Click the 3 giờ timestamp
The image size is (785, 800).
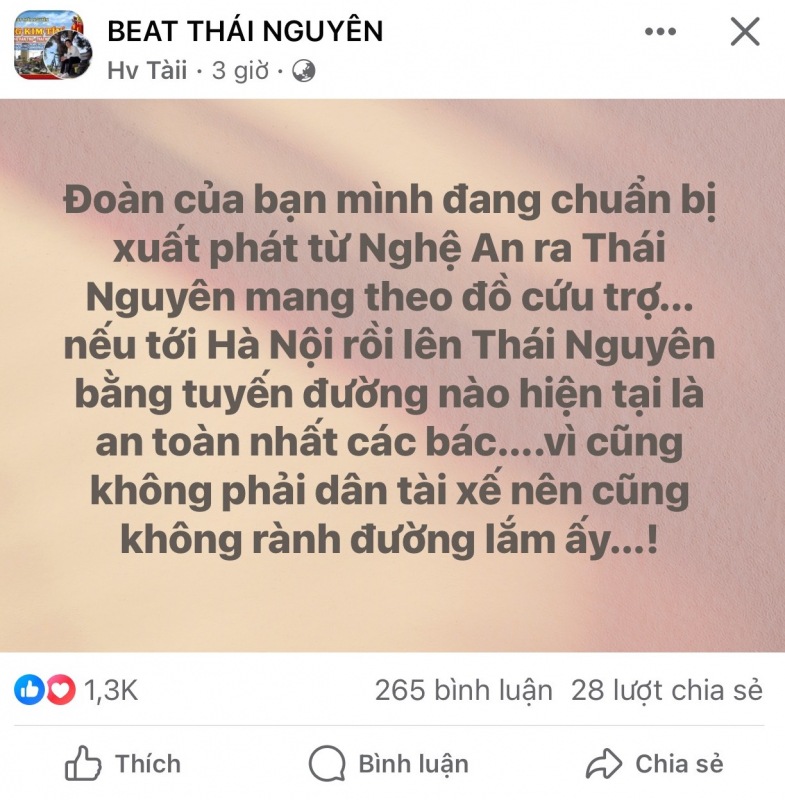click(x=240, y=70)
